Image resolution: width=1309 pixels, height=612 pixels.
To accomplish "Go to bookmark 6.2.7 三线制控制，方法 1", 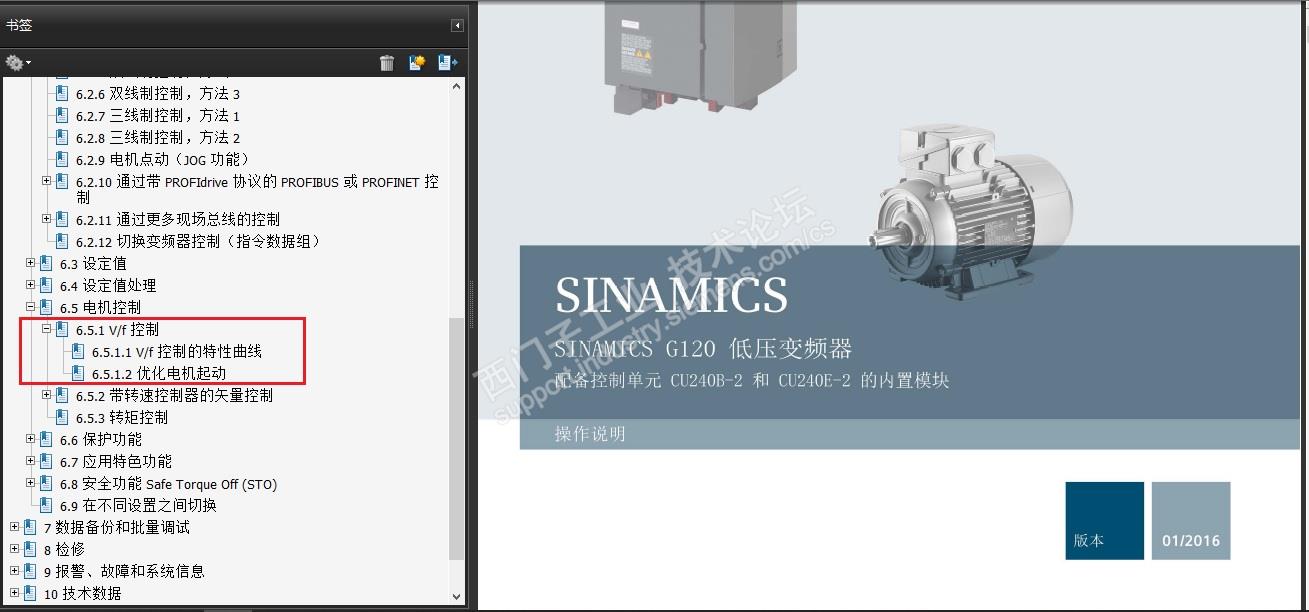I will tap(158, 115).
